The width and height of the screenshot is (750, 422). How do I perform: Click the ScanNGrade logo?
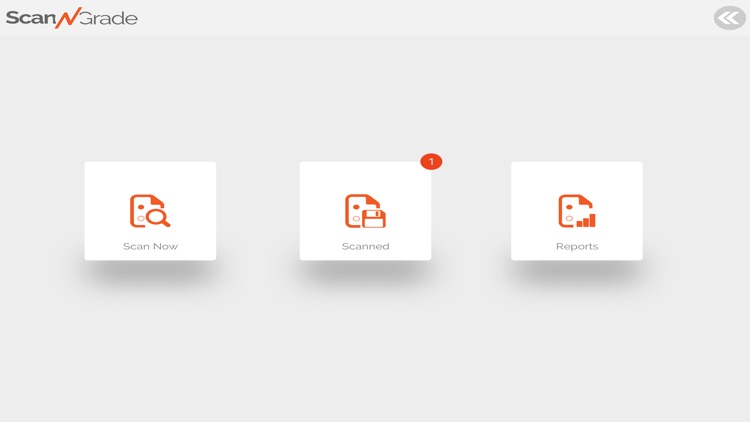(72, 18)
